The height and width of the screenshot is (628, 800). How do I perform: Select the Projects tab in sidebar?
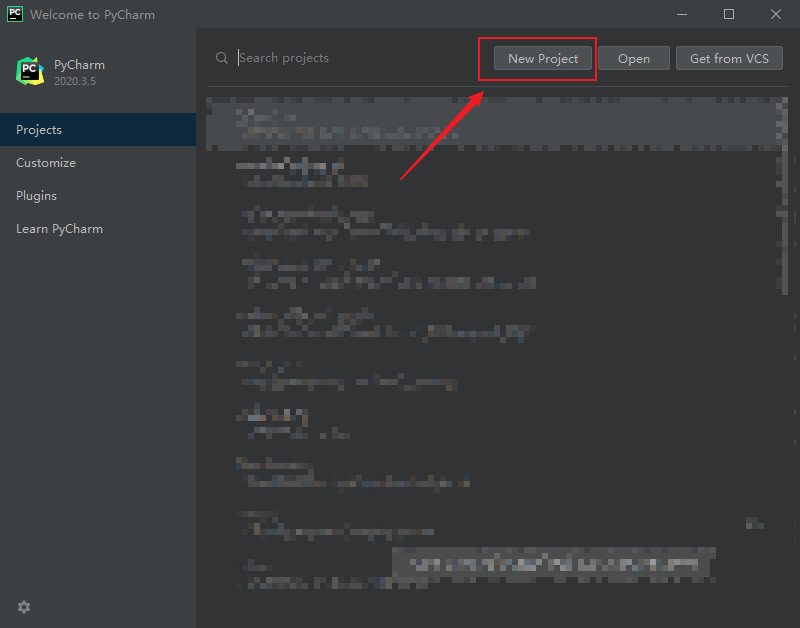98,130
